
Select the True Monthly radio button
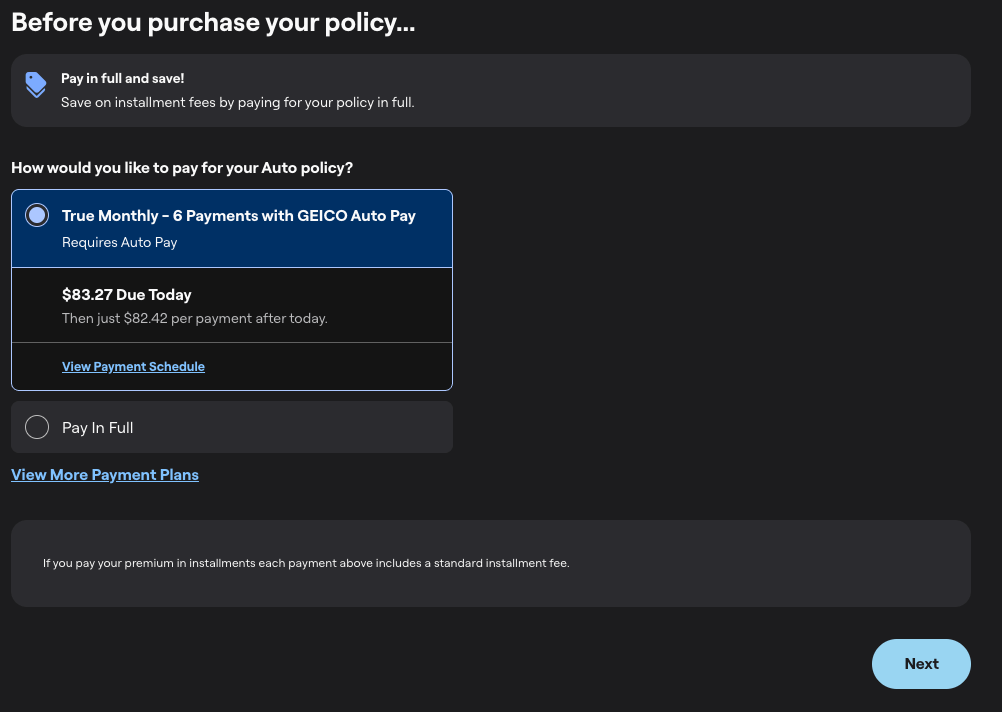(37, 215)
